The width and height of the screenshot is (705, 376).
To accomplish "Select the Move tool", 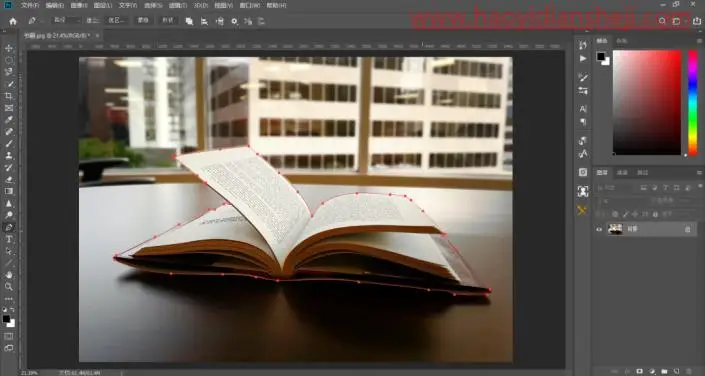I will [9, 48].
